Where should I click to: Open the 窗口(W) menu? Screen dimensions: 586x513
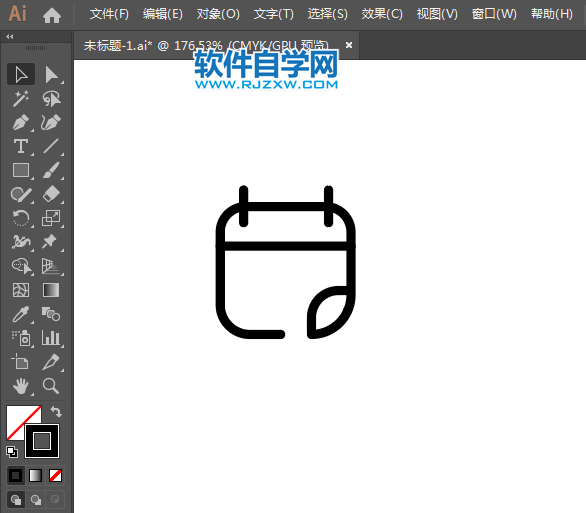(x=494, y=14)
